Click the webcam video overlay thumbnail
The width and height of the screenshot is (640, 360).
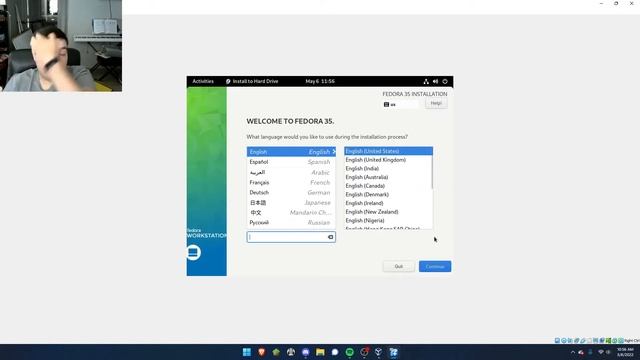[61, 46]
